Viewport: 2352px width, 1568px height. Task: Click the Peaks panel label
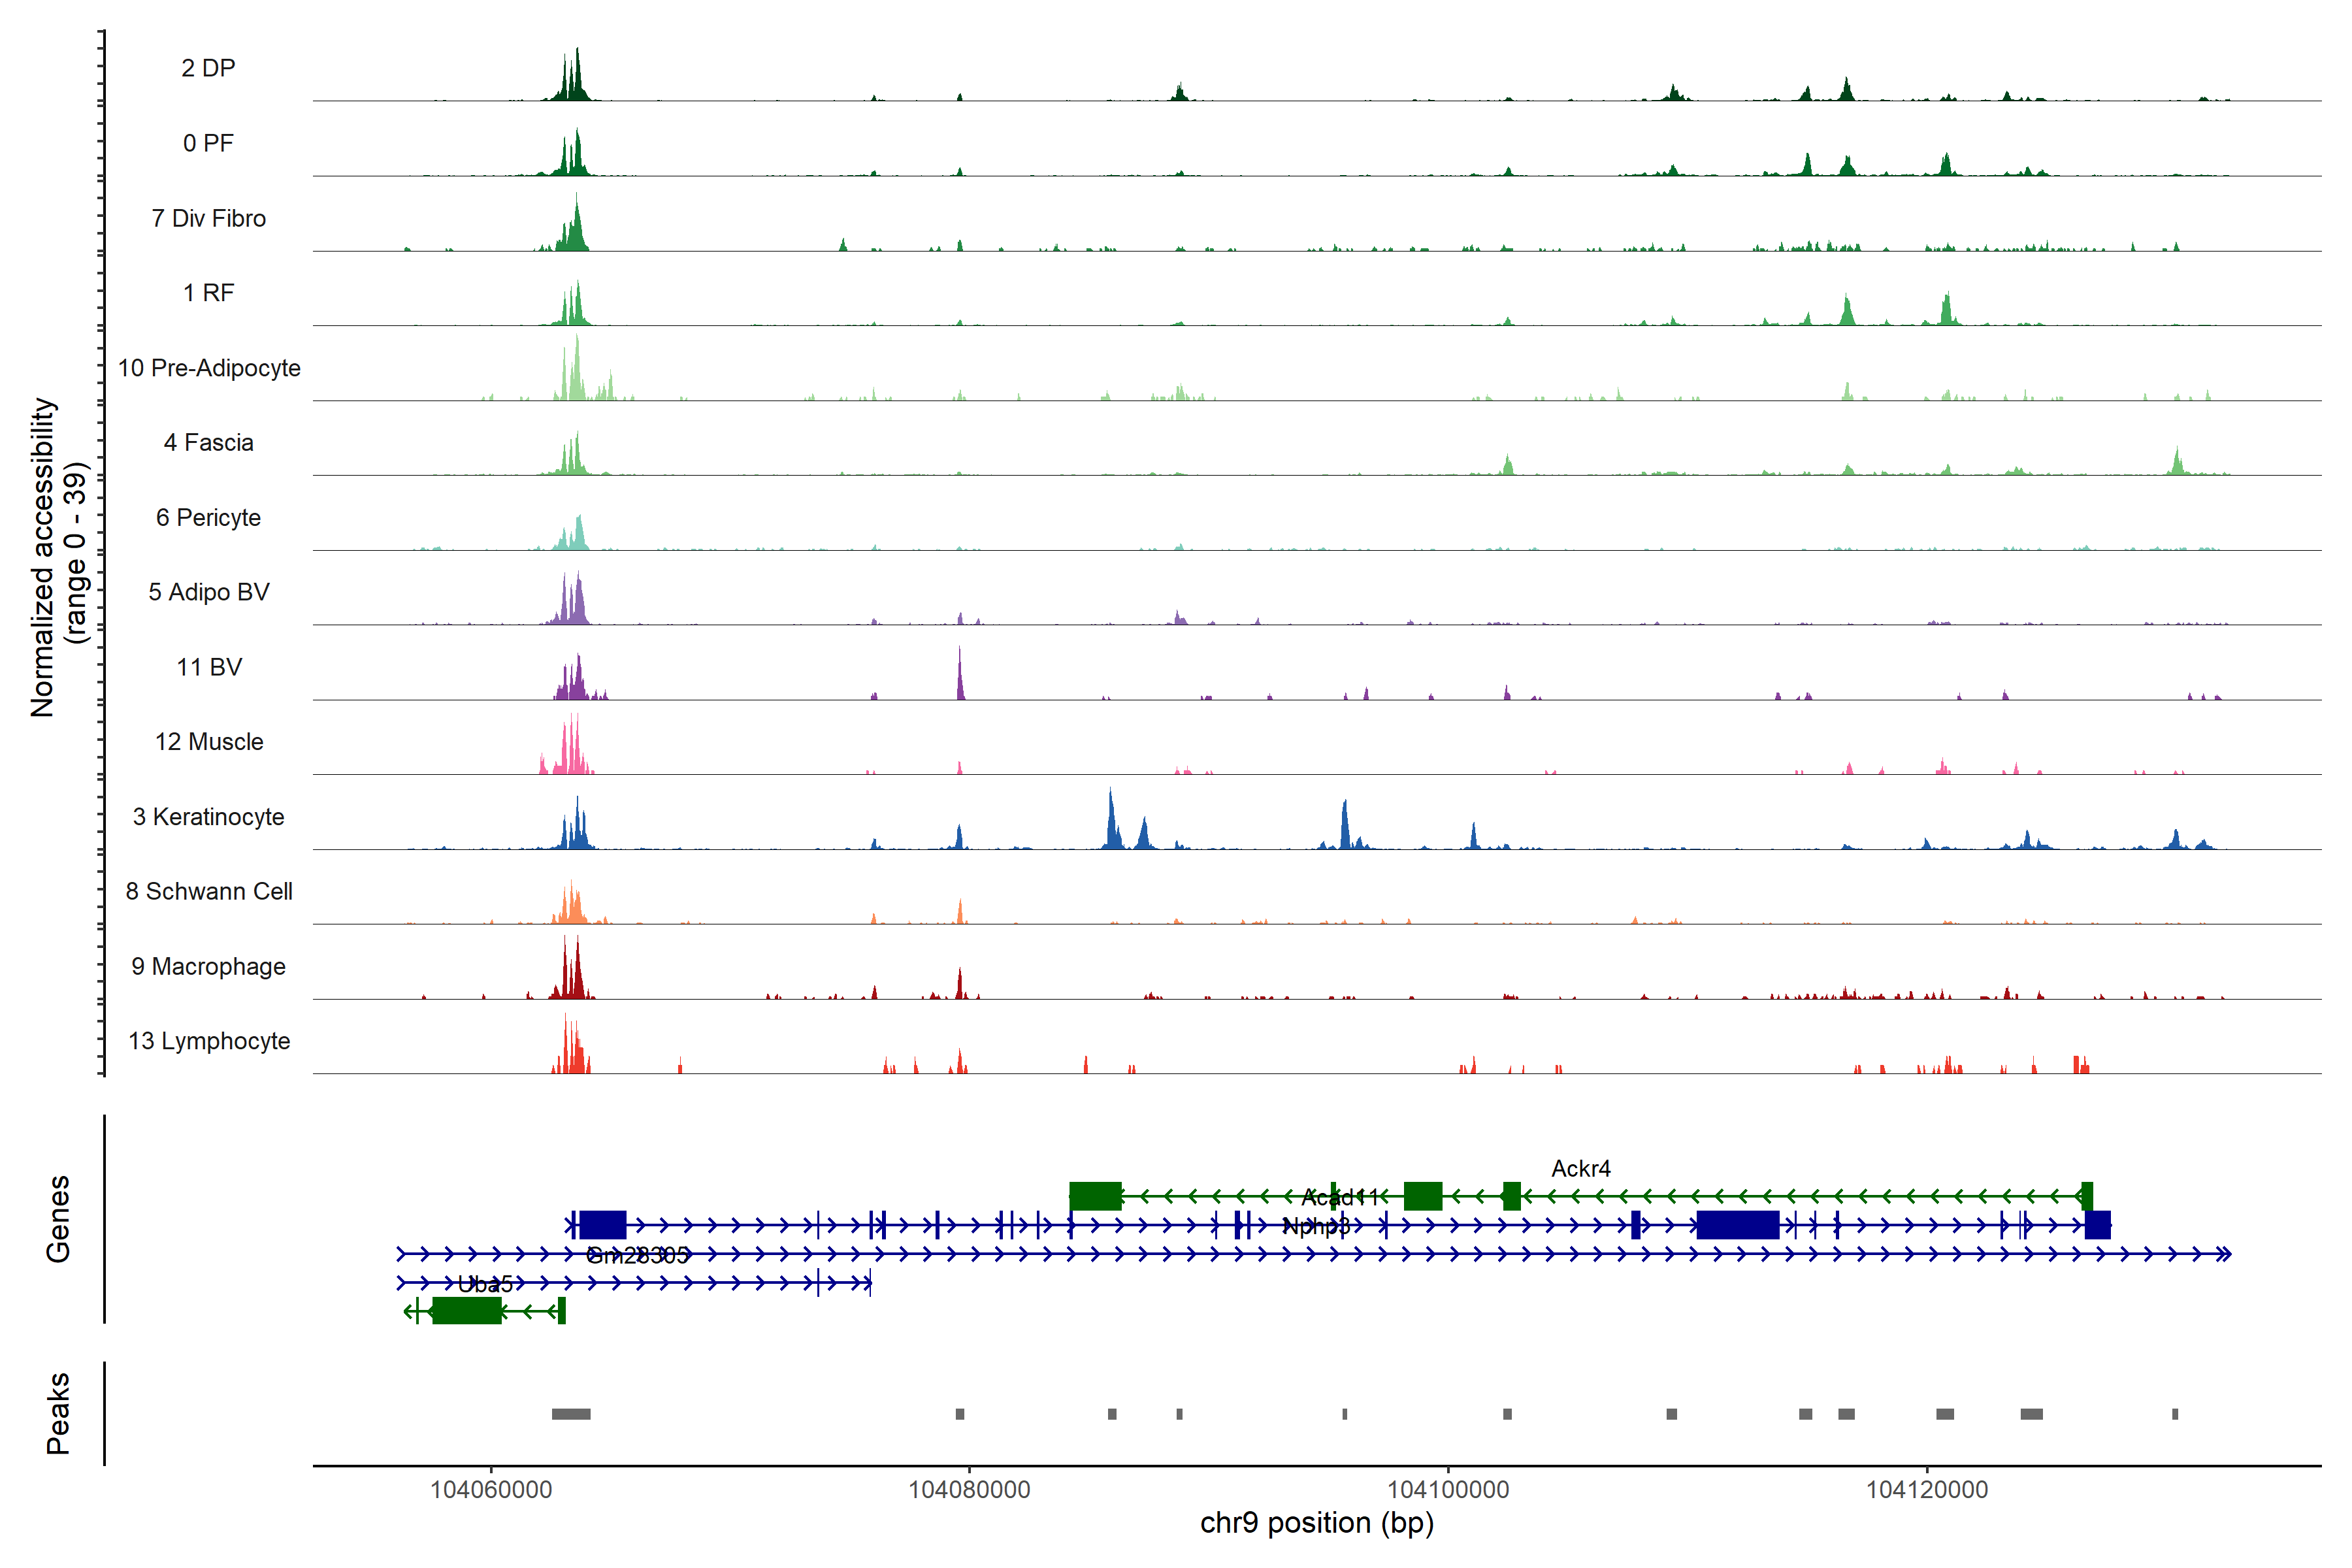[58, 1413]
